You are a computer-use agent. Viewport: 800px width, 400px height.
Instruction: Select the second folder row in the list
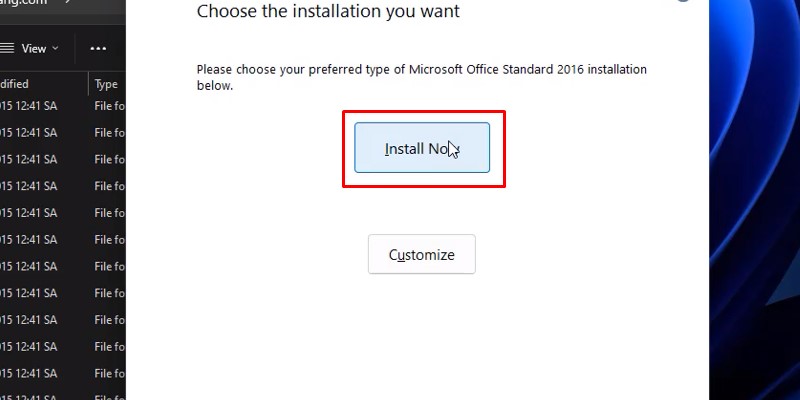point(60,133)
